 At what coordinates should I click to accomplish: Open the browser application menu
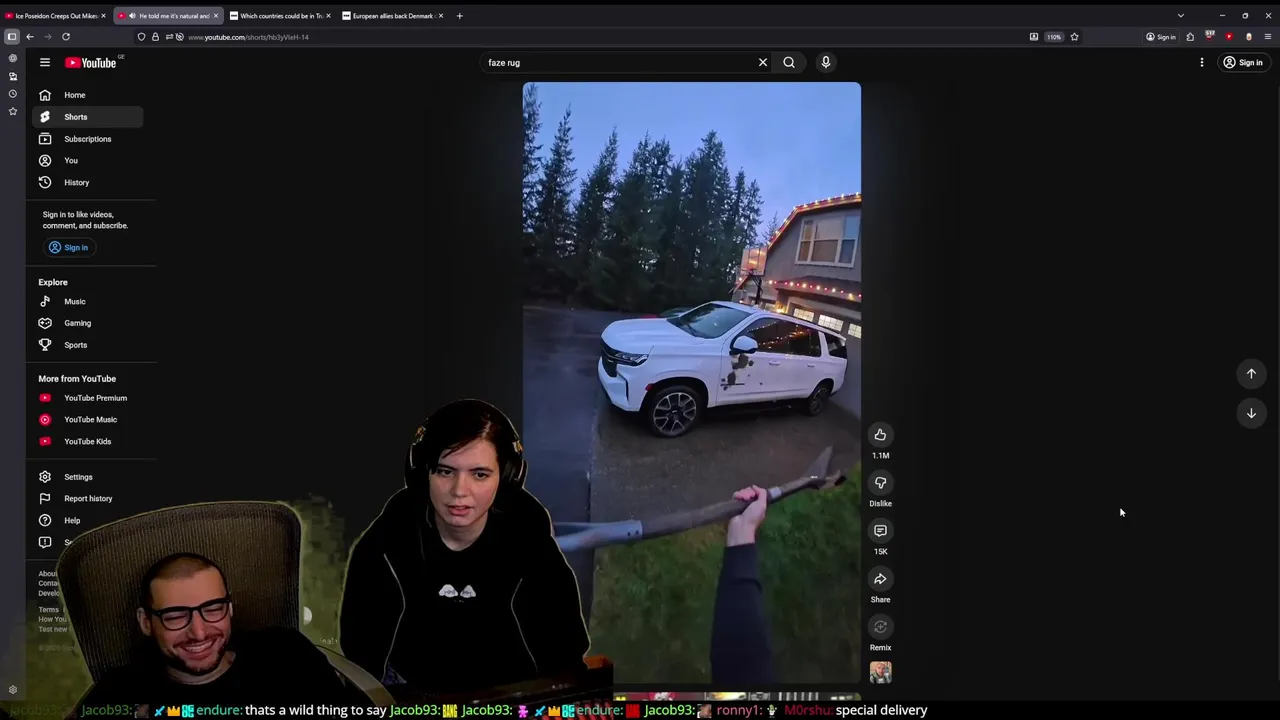coord(1268,37)
